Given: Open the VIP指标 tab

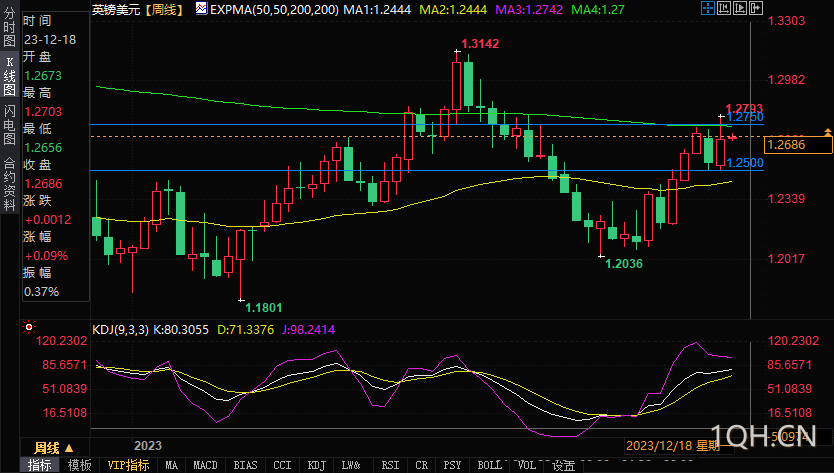Looking at the screenshot, I should 128,465.
